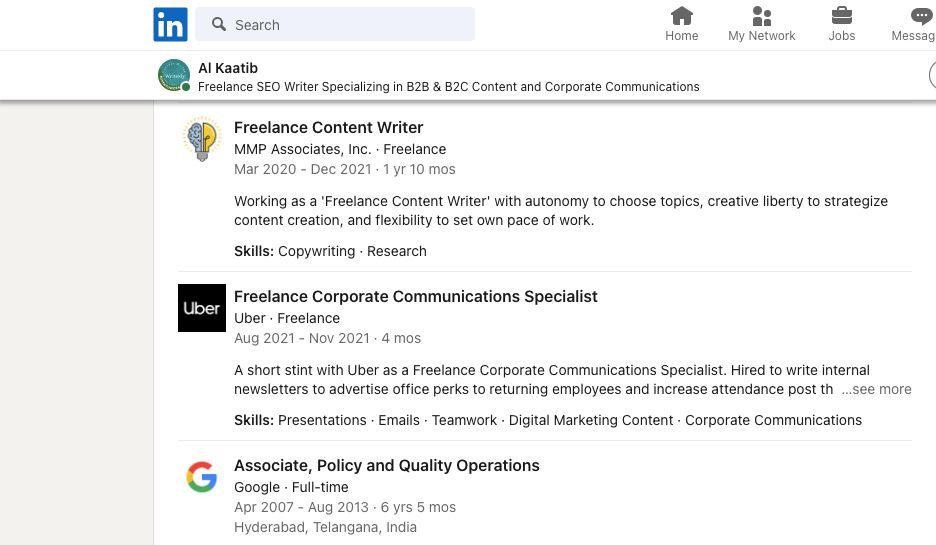
Task: Click Al Kaatib's profile avatar
Action: [x=173, y=75]
